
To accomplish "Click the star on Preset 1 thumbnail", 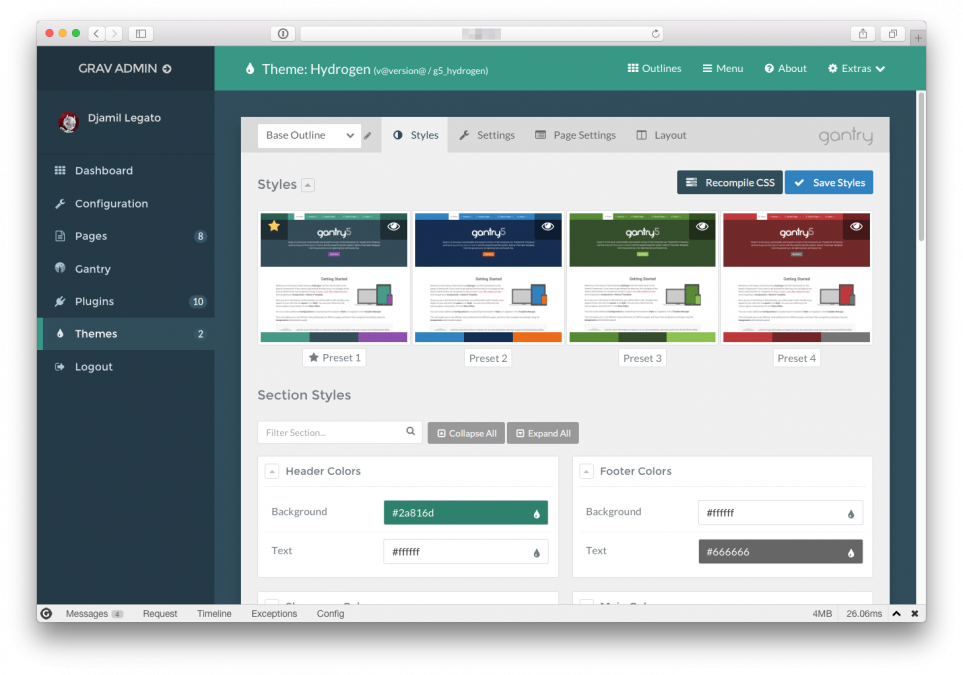I will pos(274,226).
